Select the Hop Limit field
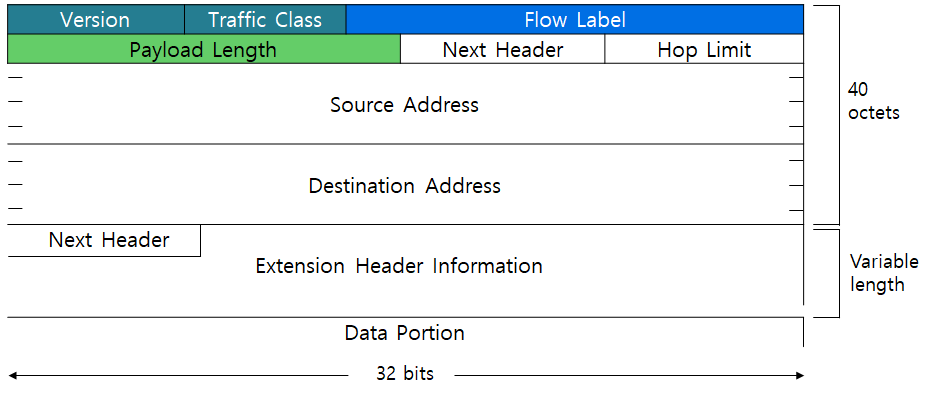The height and width of the screenshot is (396, 931). coord(704,49)
